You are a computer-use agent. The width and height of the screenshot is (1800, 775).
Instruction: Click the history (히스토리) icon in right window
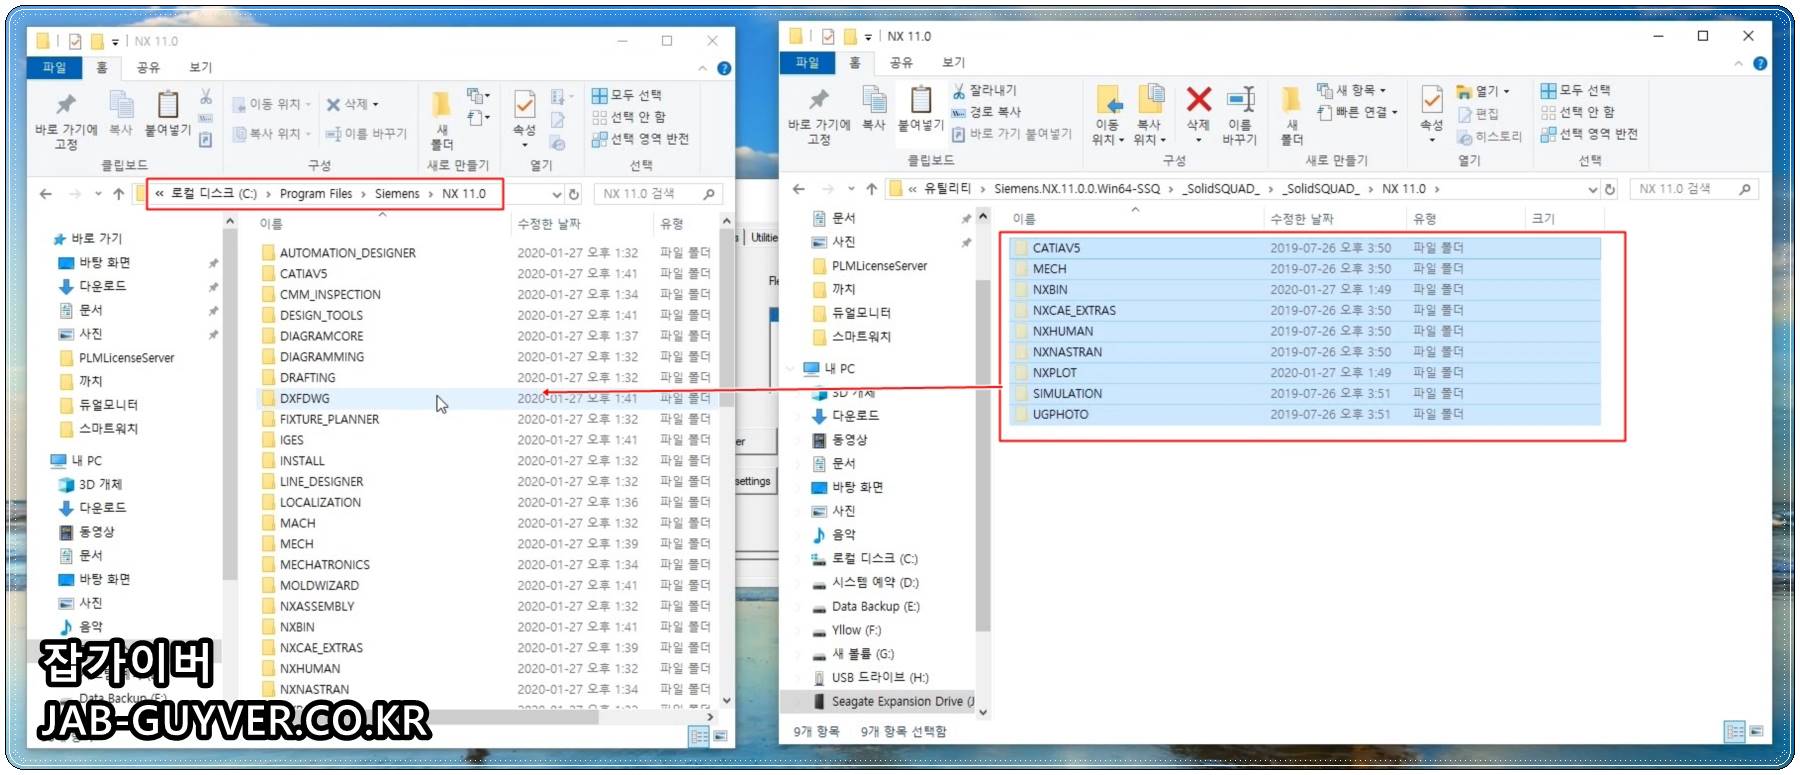(x=1490, y=137)
